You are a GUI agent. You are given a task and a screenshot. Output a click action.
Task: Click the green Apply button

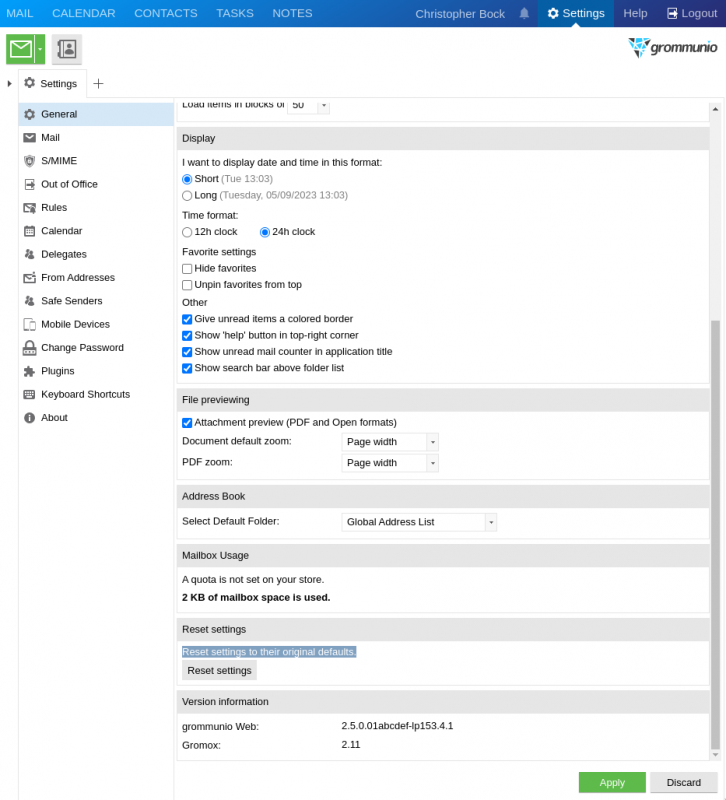coord(612,782)
